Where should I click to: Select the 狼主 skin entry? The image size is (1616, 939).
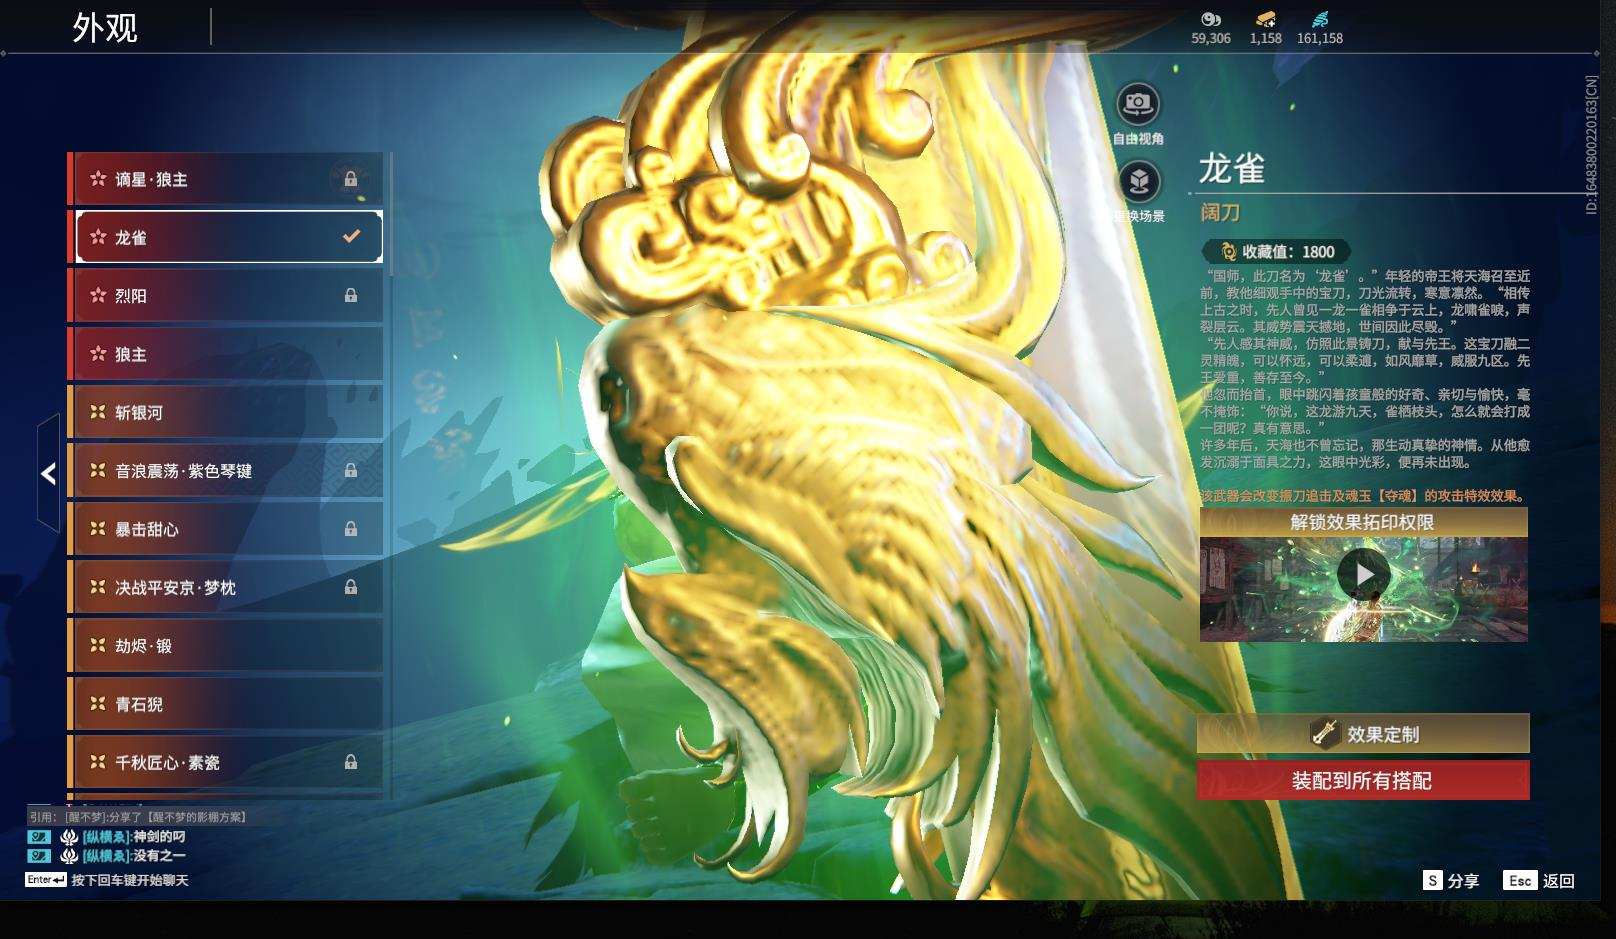pyautogui.click(x=225, y=354)
